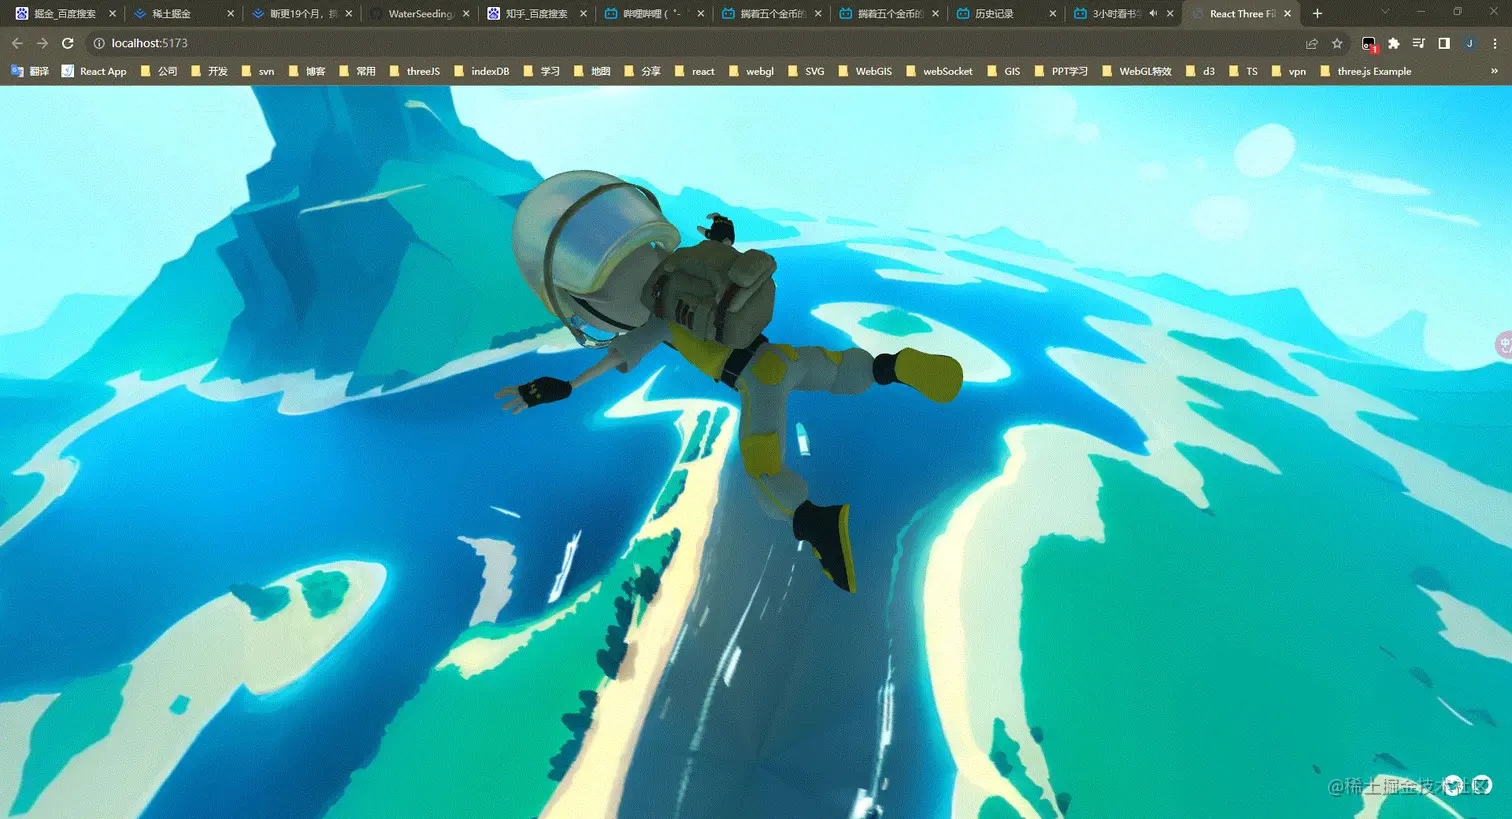Switch to the 掘金_百度搜索 tab

coord(65,14)
